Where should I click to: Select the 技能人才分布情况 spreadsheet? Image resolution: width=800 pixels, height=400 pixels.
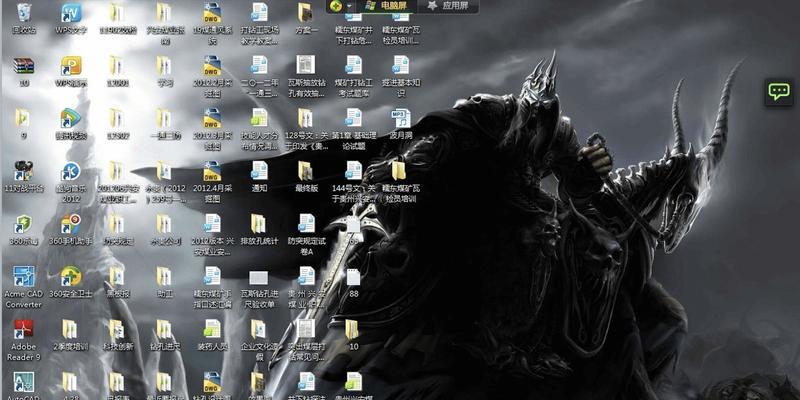[259, 129]
